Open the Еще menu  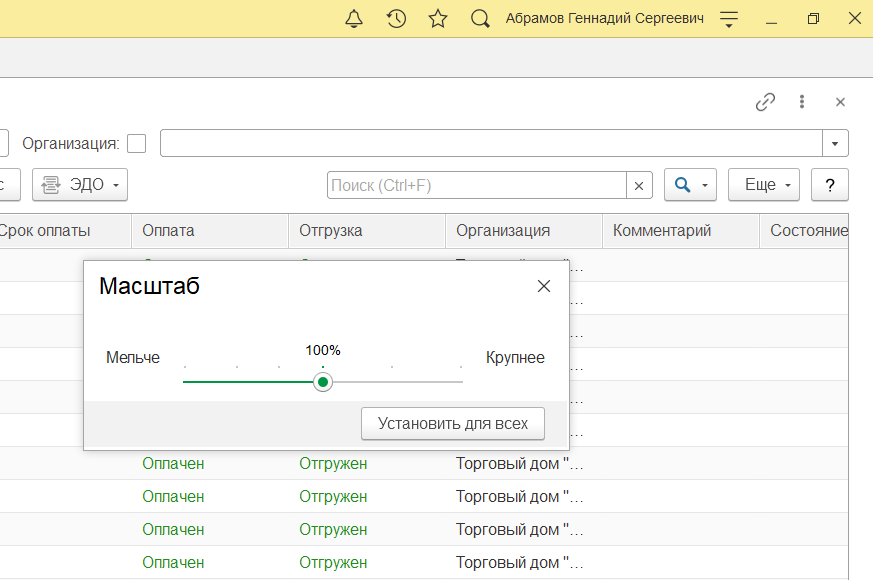pos(763,185)
